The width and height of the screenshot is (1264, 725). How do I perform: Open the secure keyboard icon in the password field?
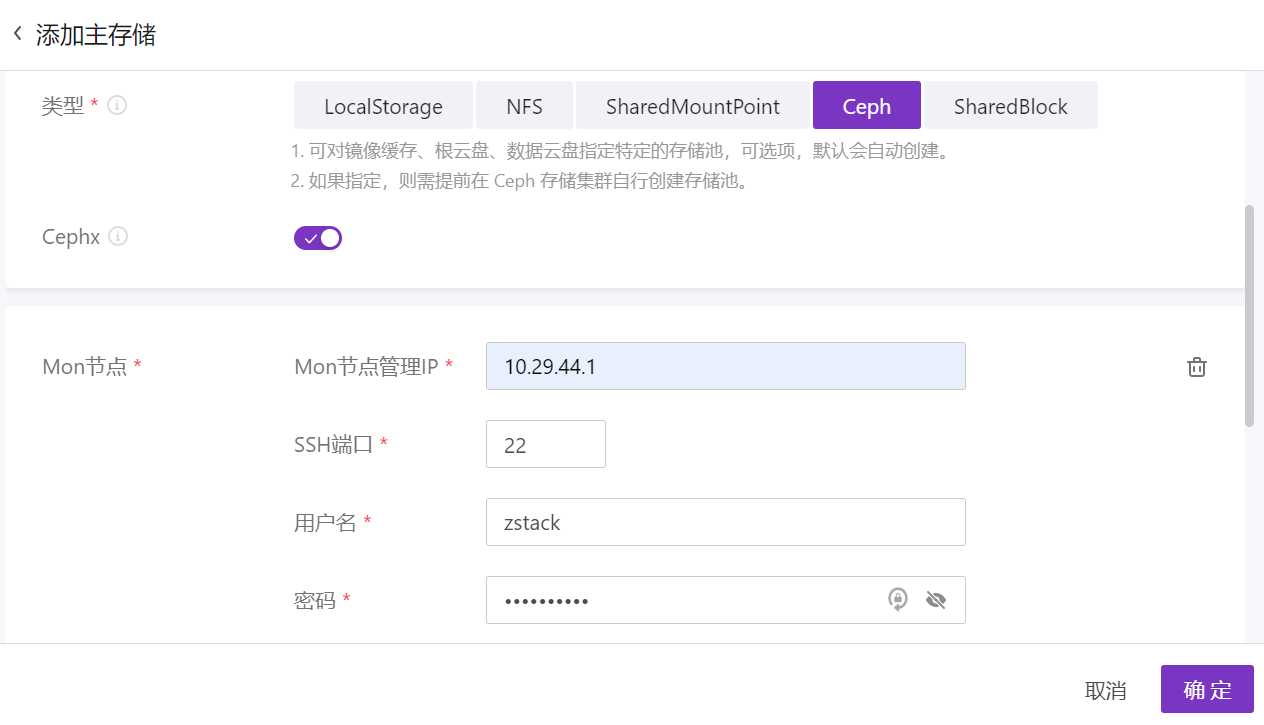(x=897, y=599)
